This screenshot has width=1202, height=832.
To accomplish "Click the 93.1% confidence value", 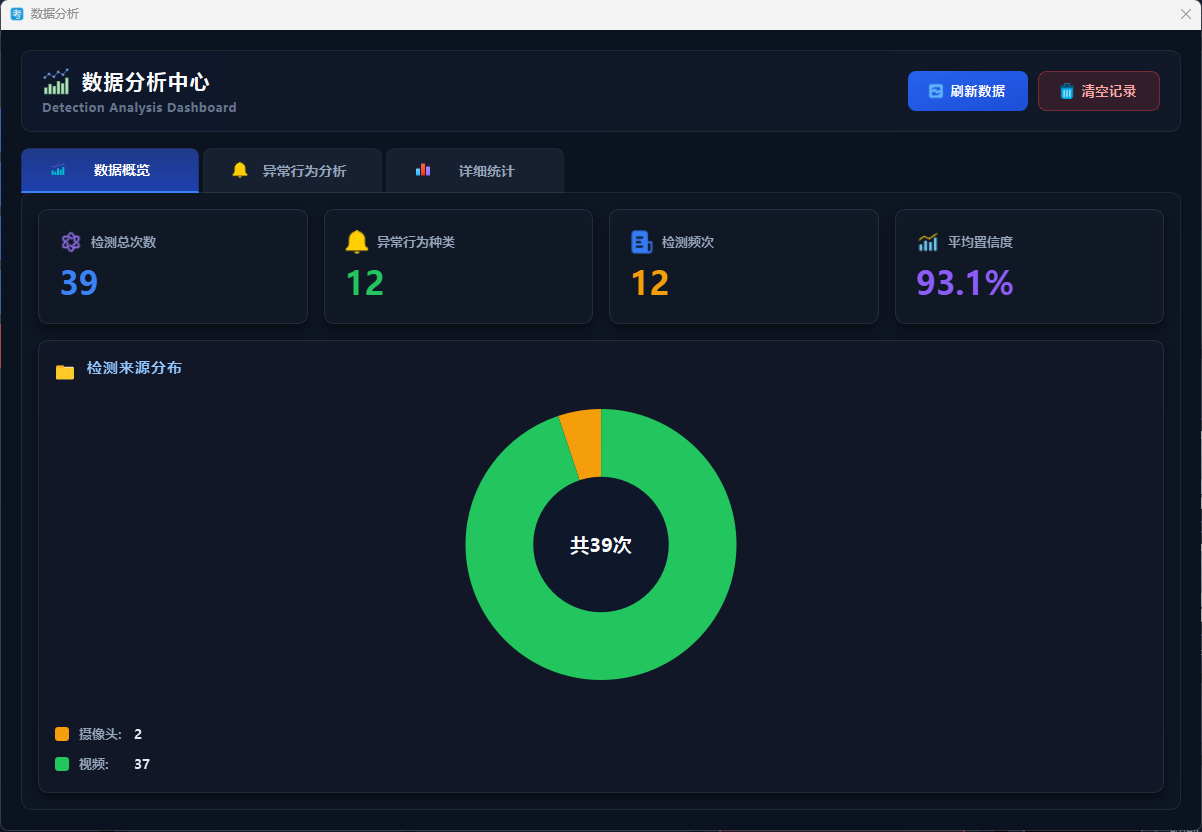I will coord(964,283).
